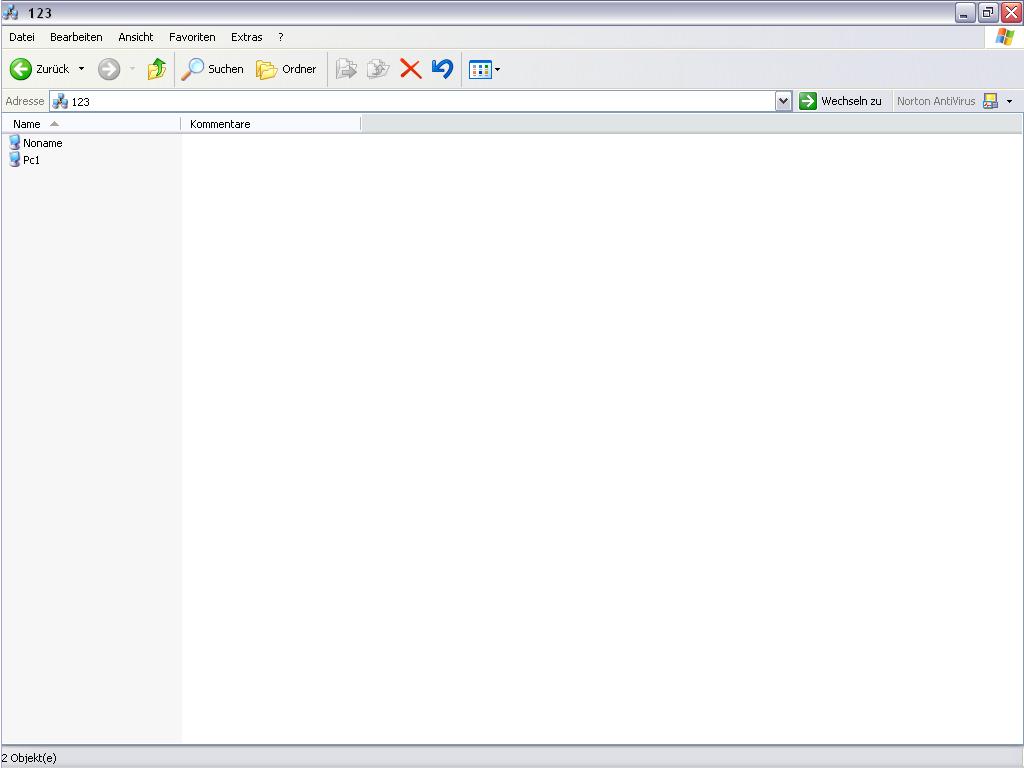Open the Zurück history dropdown arrow

(x=82, y=69)
